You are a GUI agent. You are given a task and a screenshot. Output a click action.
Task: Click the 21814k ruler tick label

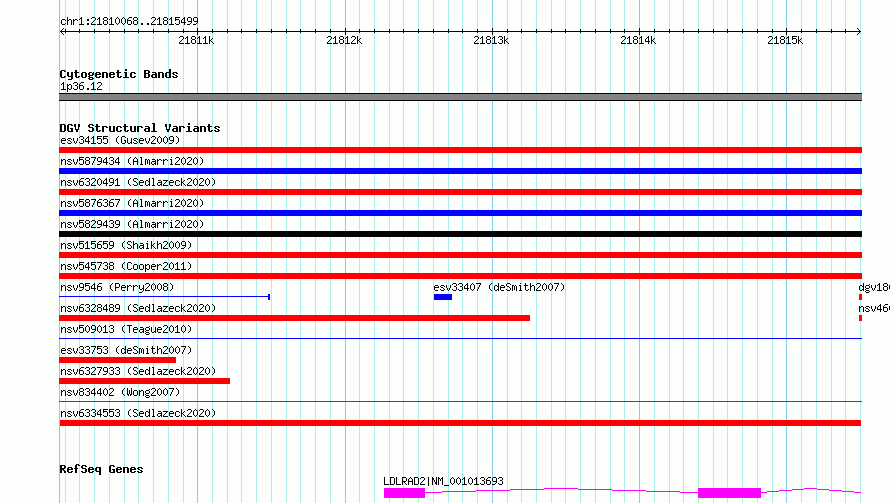638,40
